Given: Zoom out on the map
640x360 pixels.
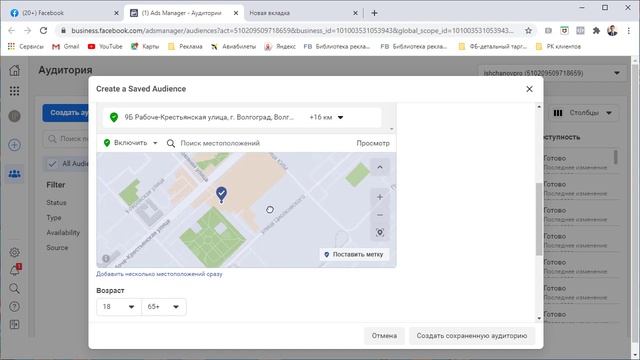Looking at the screenshot, I should coord(380,215).
